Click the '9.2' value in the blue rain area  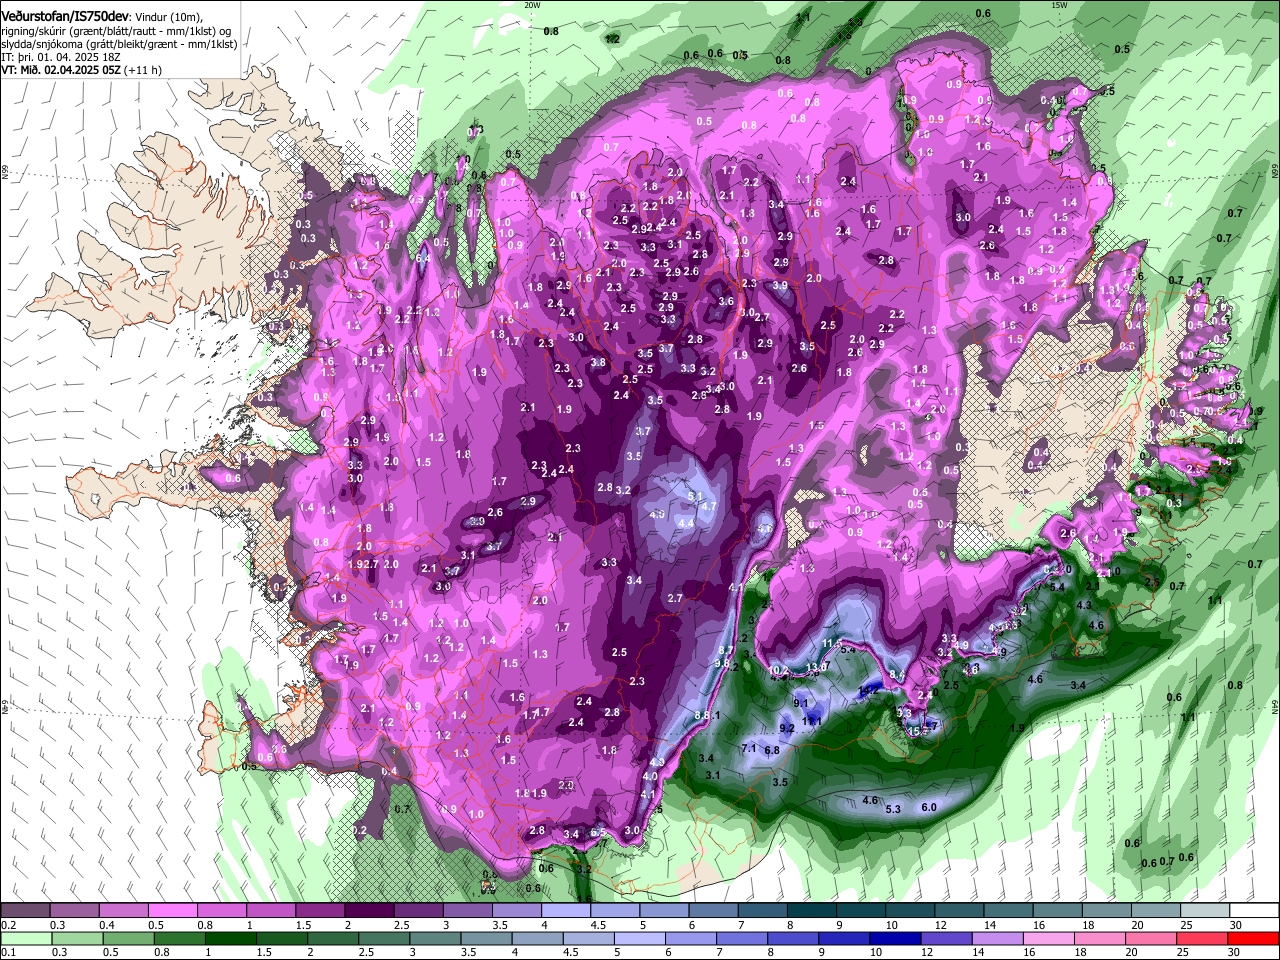coord(787,728)
